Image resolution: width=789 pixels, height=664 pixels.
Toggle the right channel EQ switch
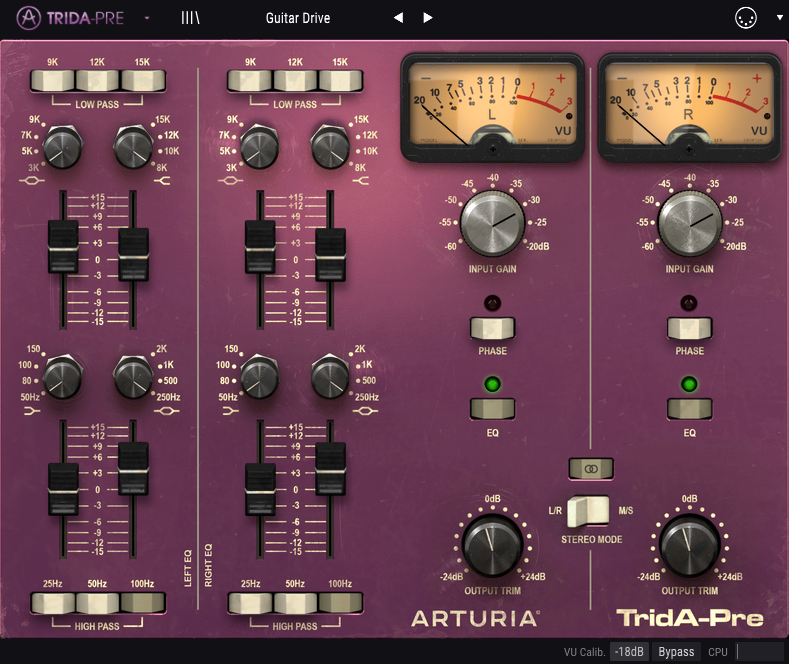[689, 408]
